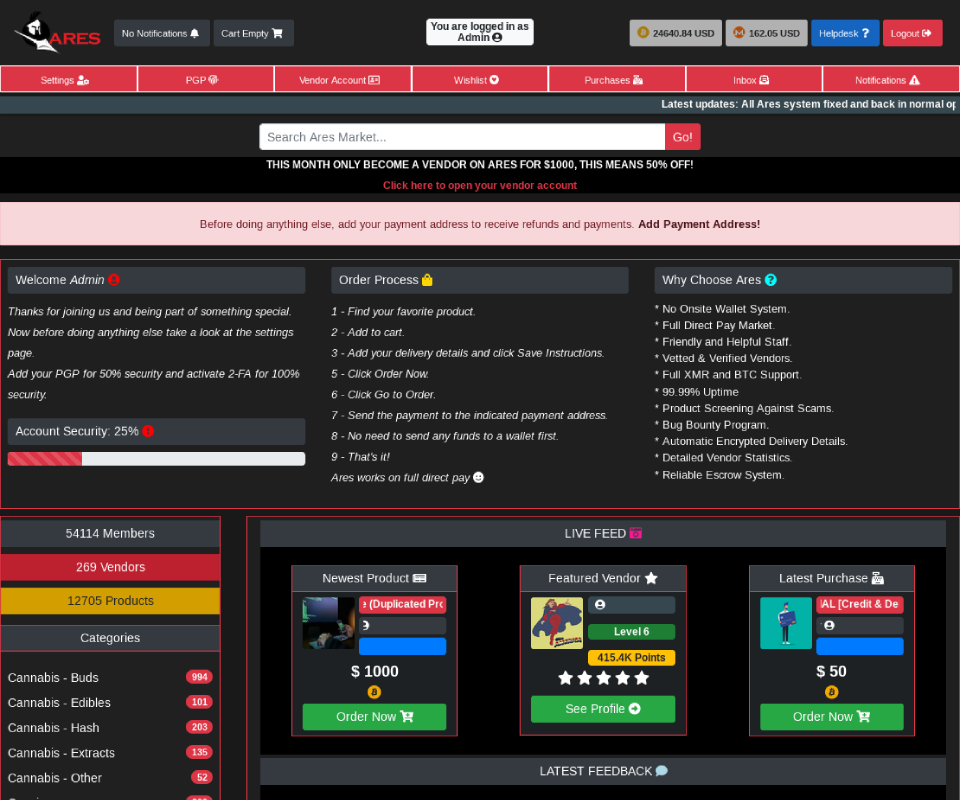Switch to the Inbox tab
This screenshot has width=960, height=800.
pos(753,78)
